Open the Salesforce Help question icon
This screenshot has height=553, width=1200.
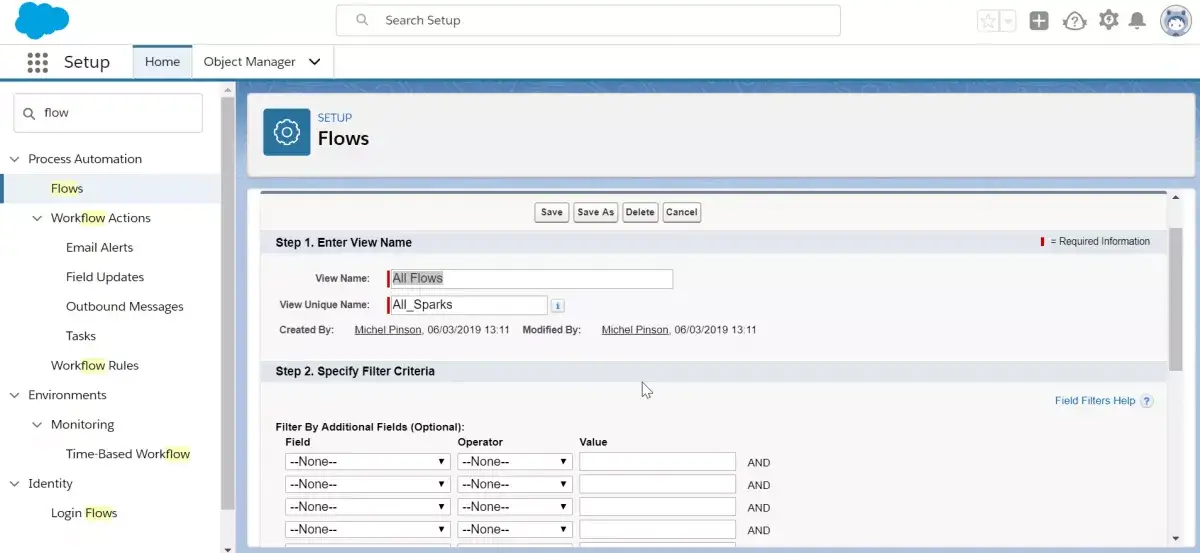(x=1074, y=21)
